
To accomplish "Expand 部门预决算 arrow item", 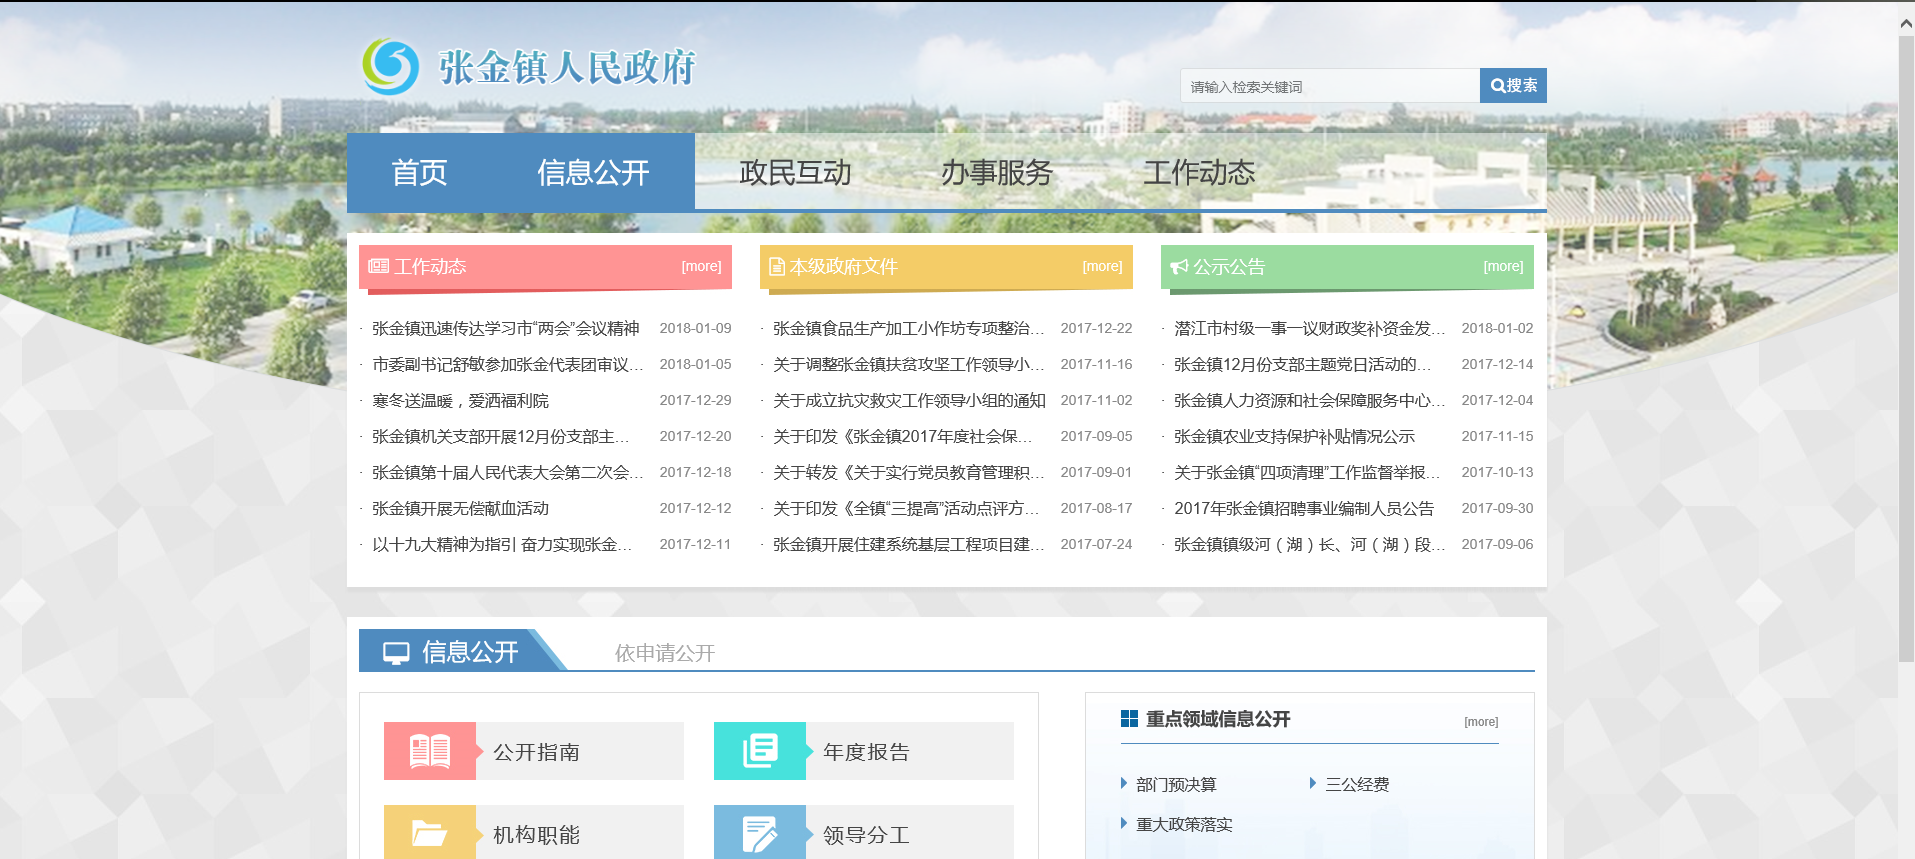I will click(1124, 784).
